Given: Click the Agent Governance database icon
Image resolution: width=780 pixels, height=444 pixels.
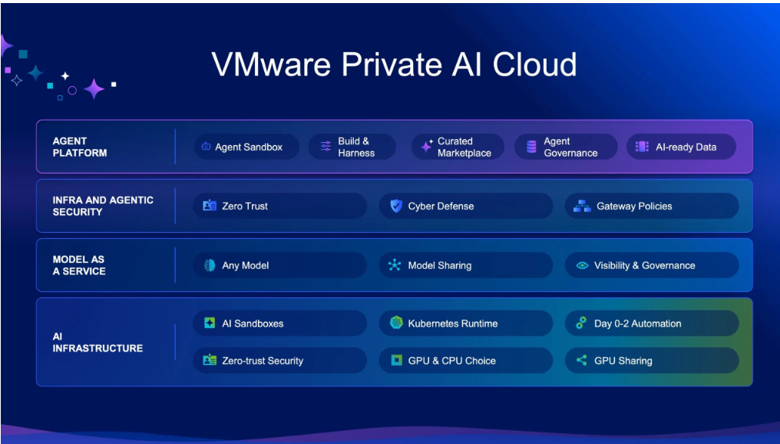Looking at the screenshot, I should point(531,147).
